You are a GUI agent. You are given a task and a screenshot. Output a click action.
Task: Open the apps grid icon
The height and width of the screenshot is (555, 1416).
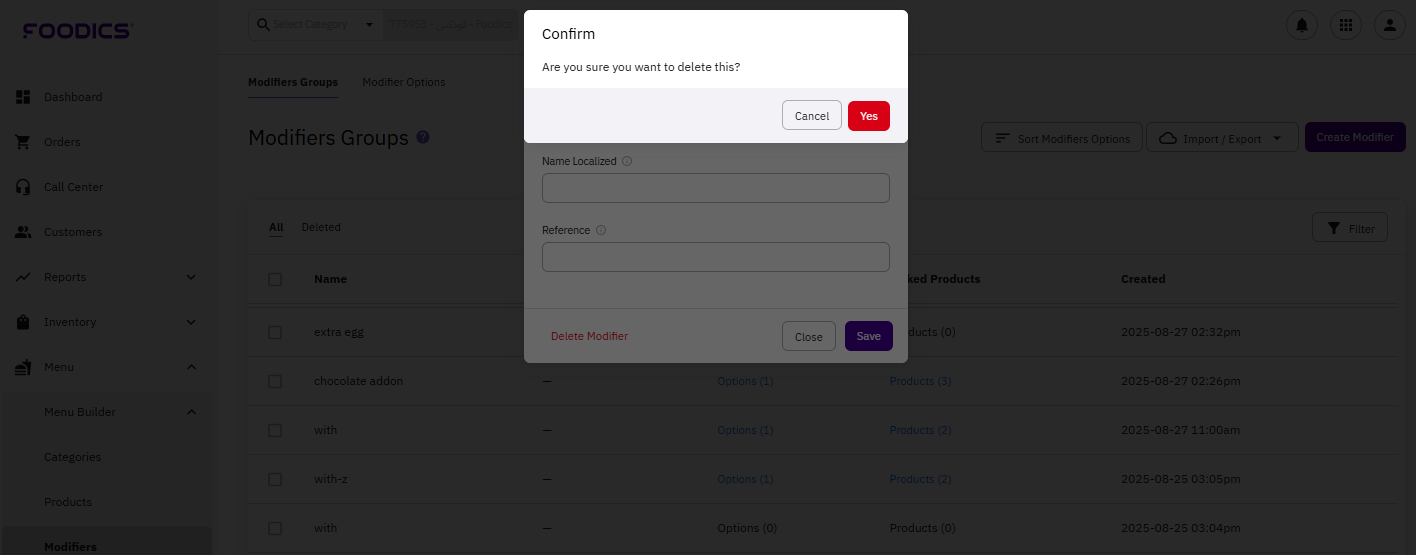tap(1346, 26)
